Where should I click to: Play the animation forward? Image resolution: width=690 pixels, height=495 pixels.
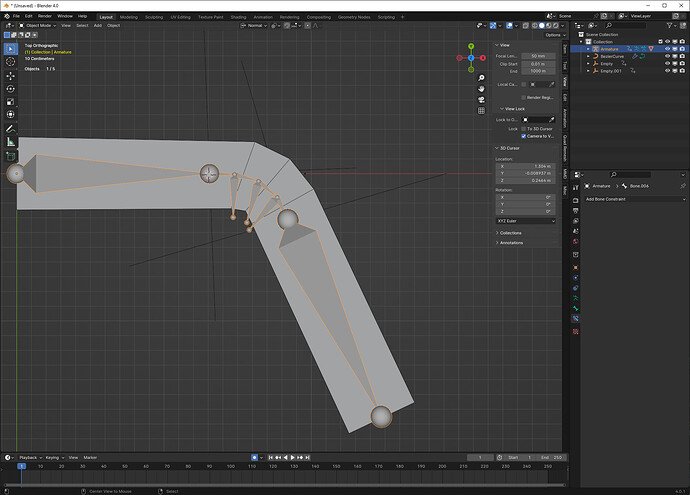pyautogui.click(x=293, y=458)
